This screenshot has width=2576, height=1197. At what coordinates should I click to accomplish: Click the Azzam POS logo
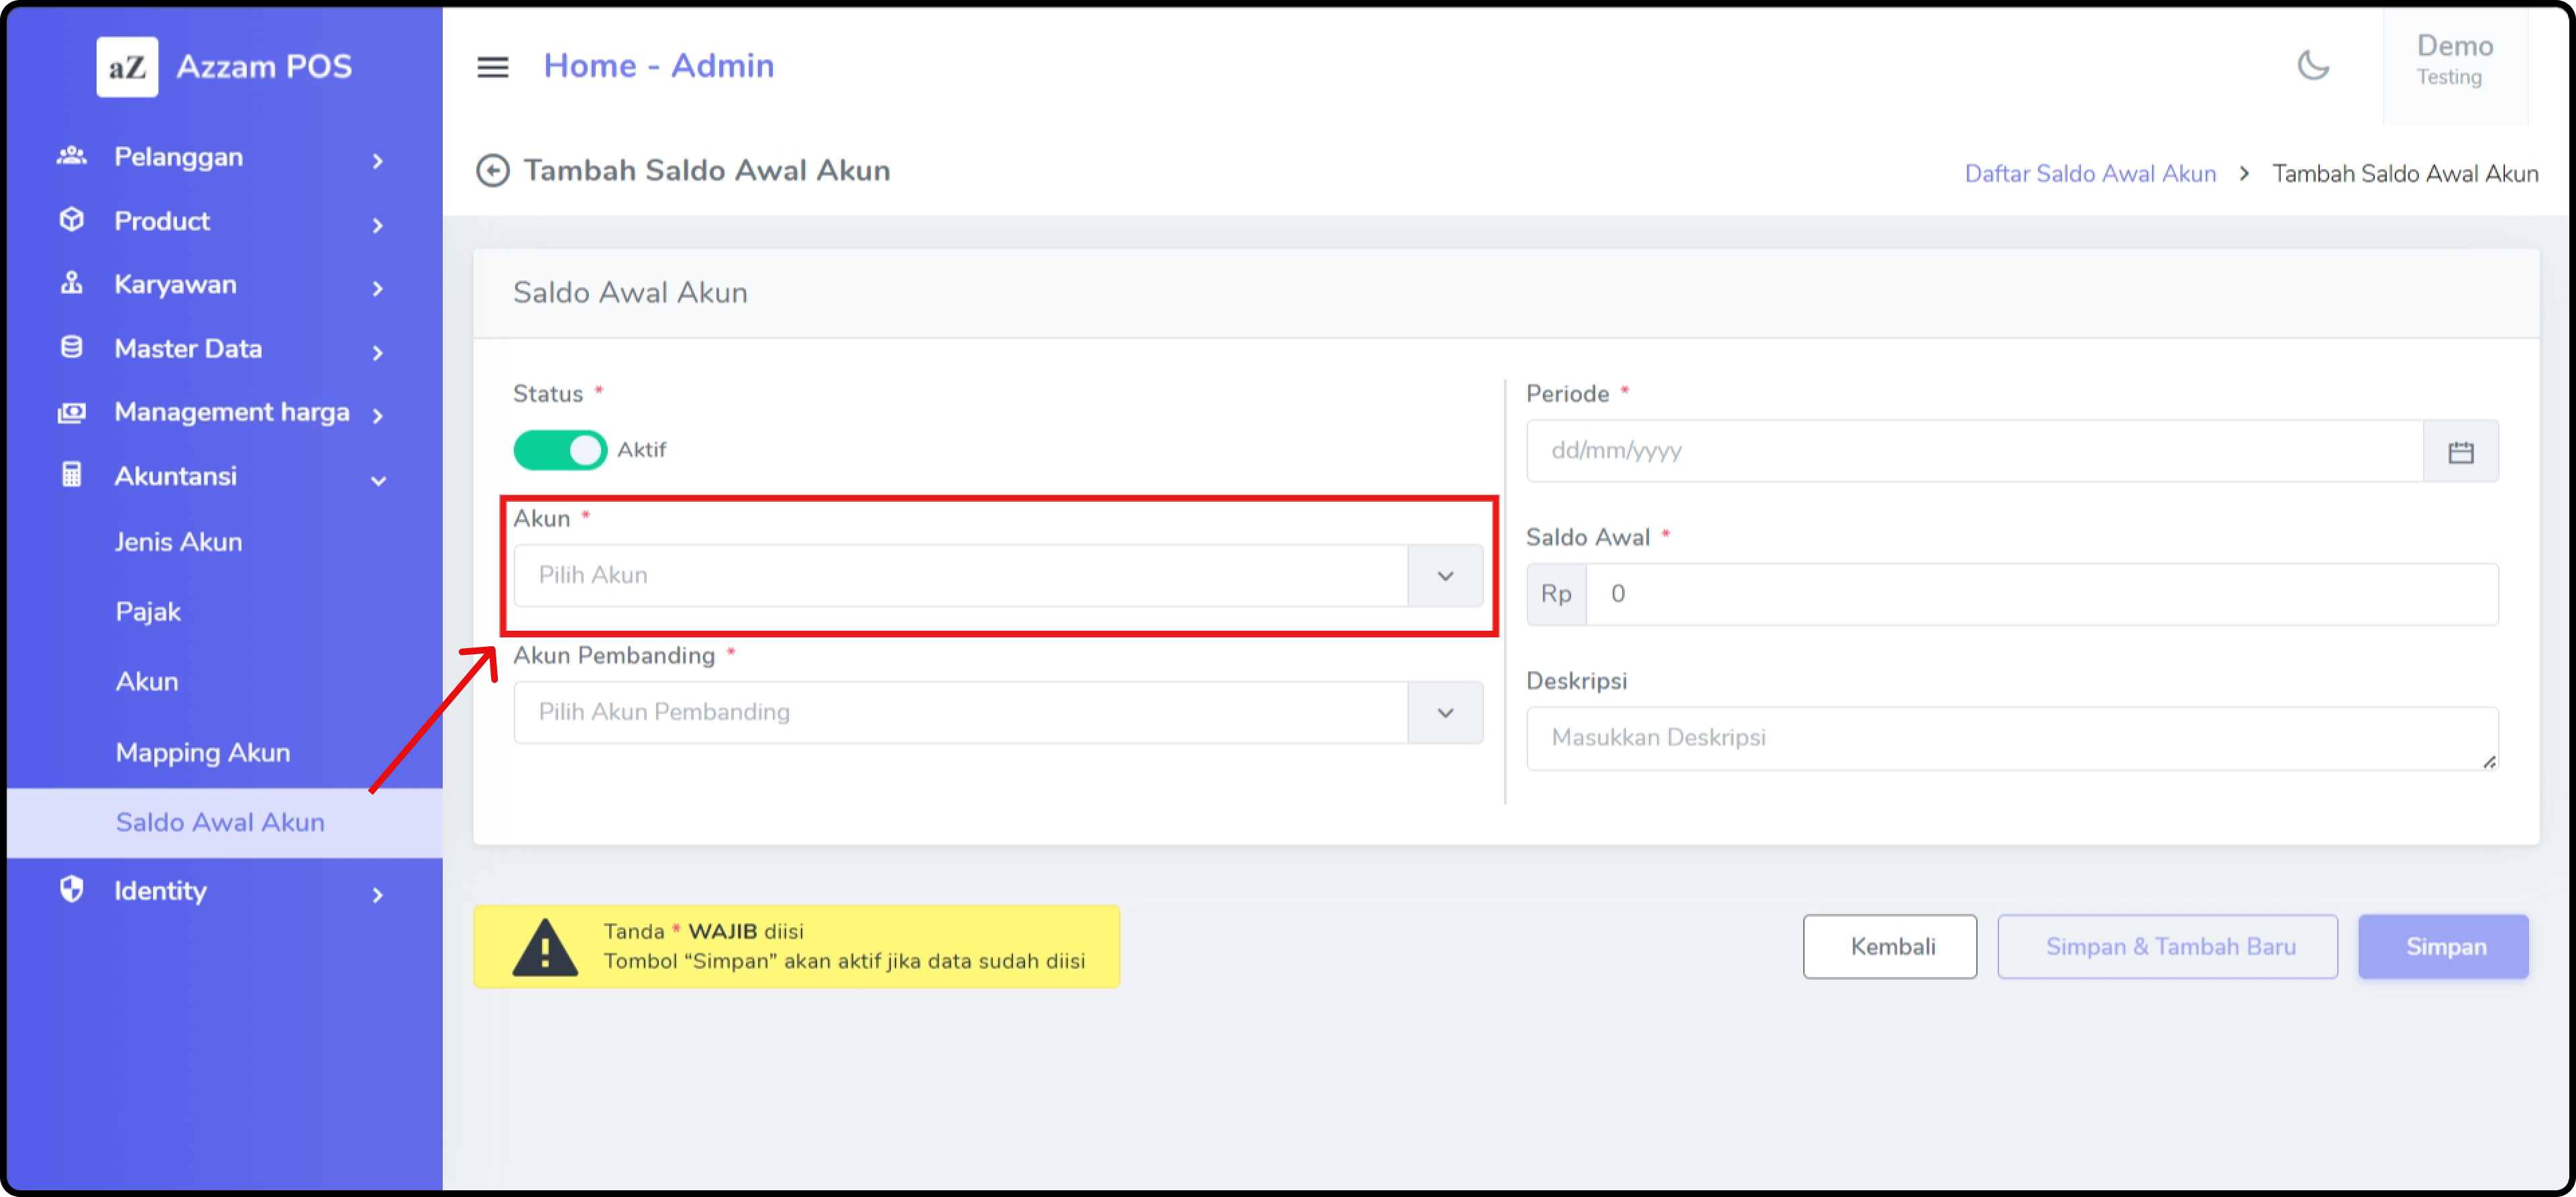(x=127, y=67)
